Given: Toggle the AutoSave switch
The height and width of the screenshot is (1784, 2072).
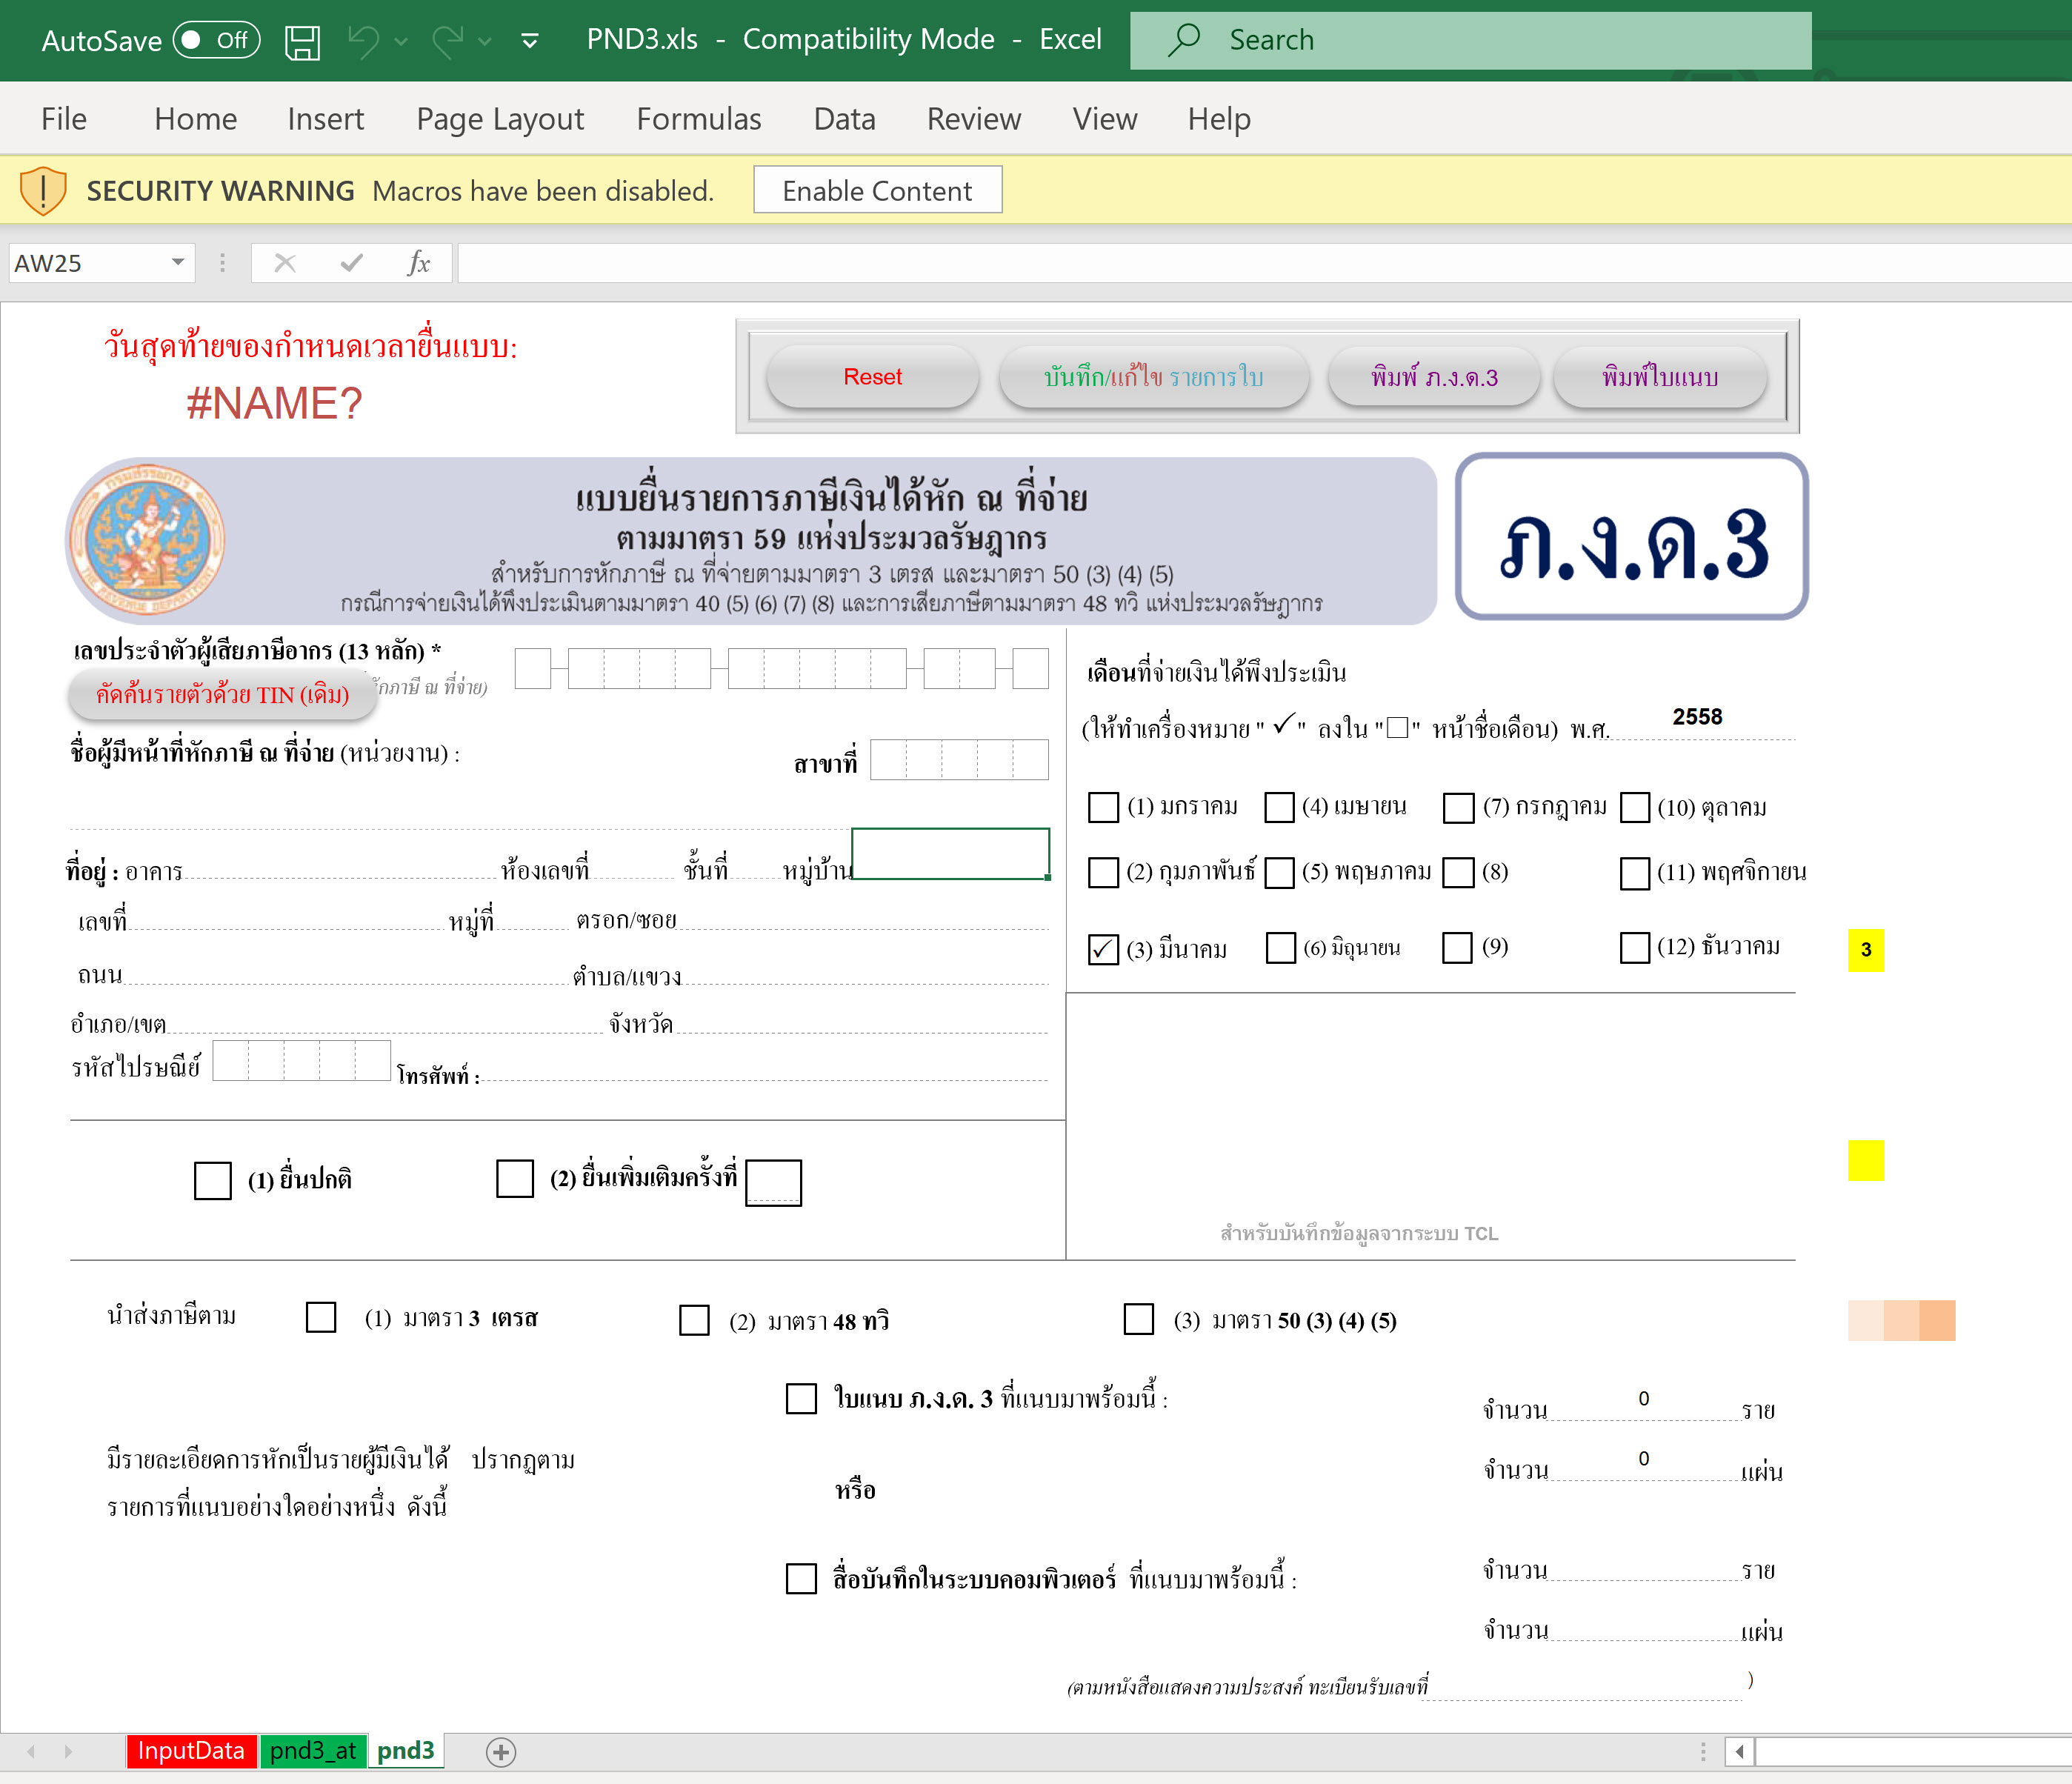Looking at the screenshot, I should [x=216, y=40].
